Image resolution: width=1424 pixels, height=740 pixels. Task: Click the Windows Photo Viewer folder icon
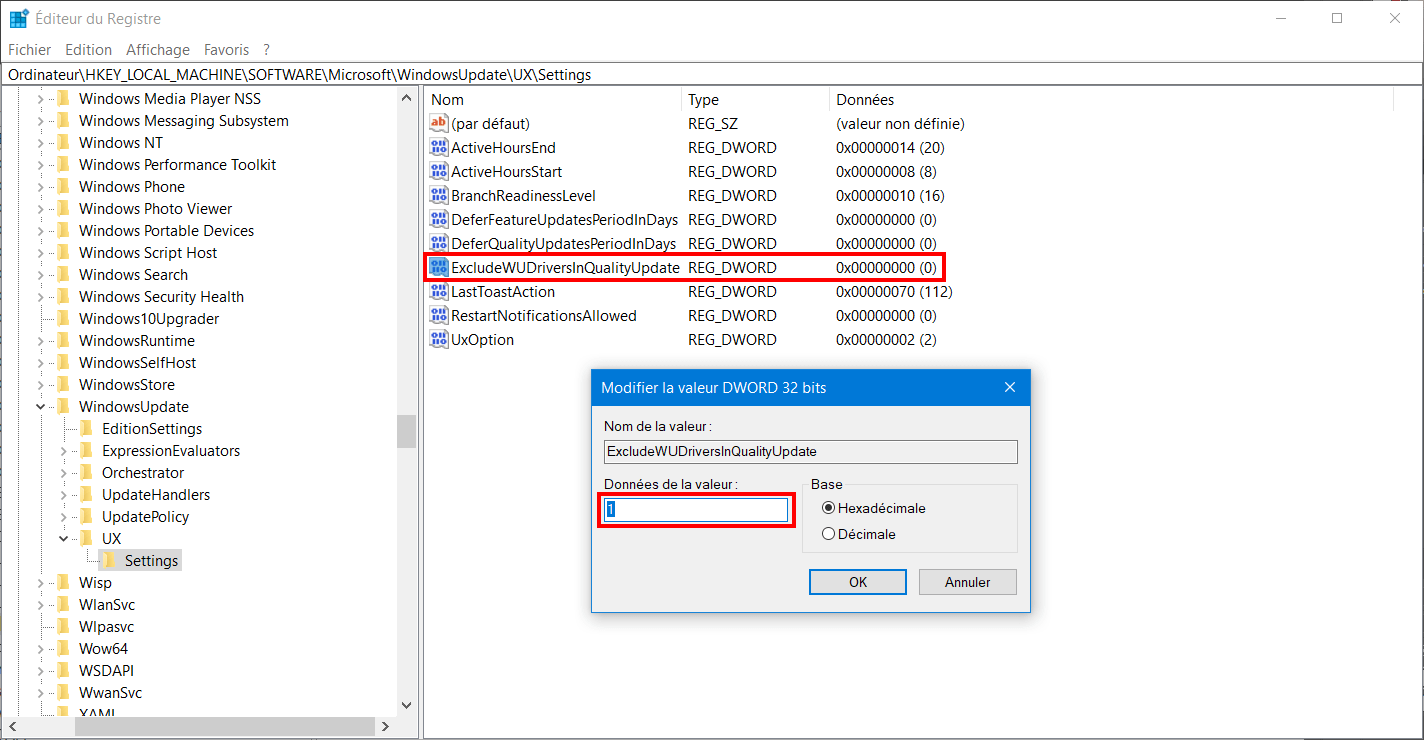pyautogui.click(x=64, y=208)
